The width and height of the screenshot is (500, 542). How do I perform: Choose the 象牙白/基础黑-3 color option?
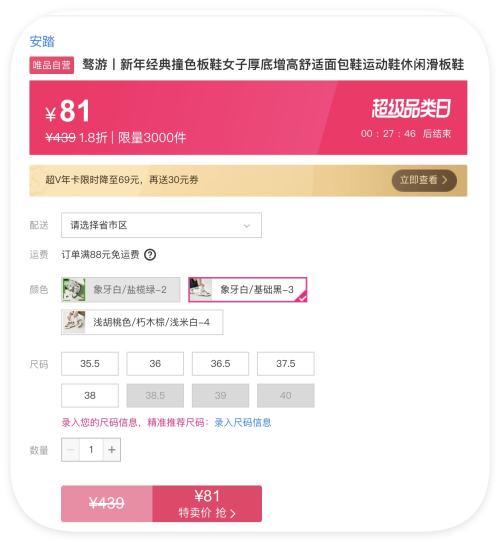(248, 290)
